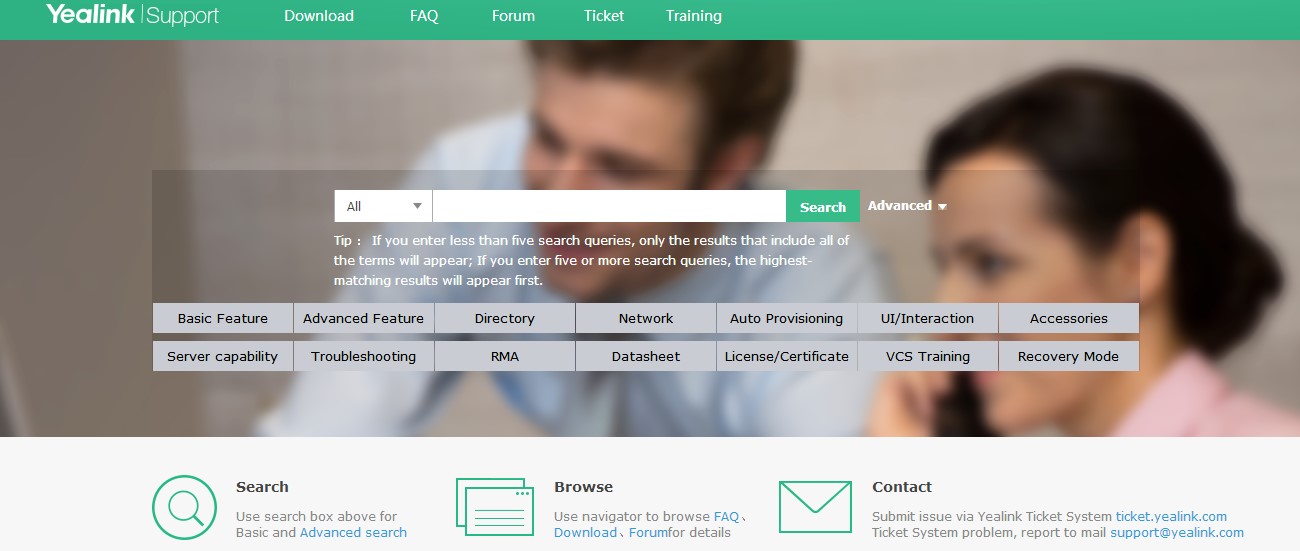Select the Datasheet category
This screenshot has width=1300, height=551.
(646, 356)
